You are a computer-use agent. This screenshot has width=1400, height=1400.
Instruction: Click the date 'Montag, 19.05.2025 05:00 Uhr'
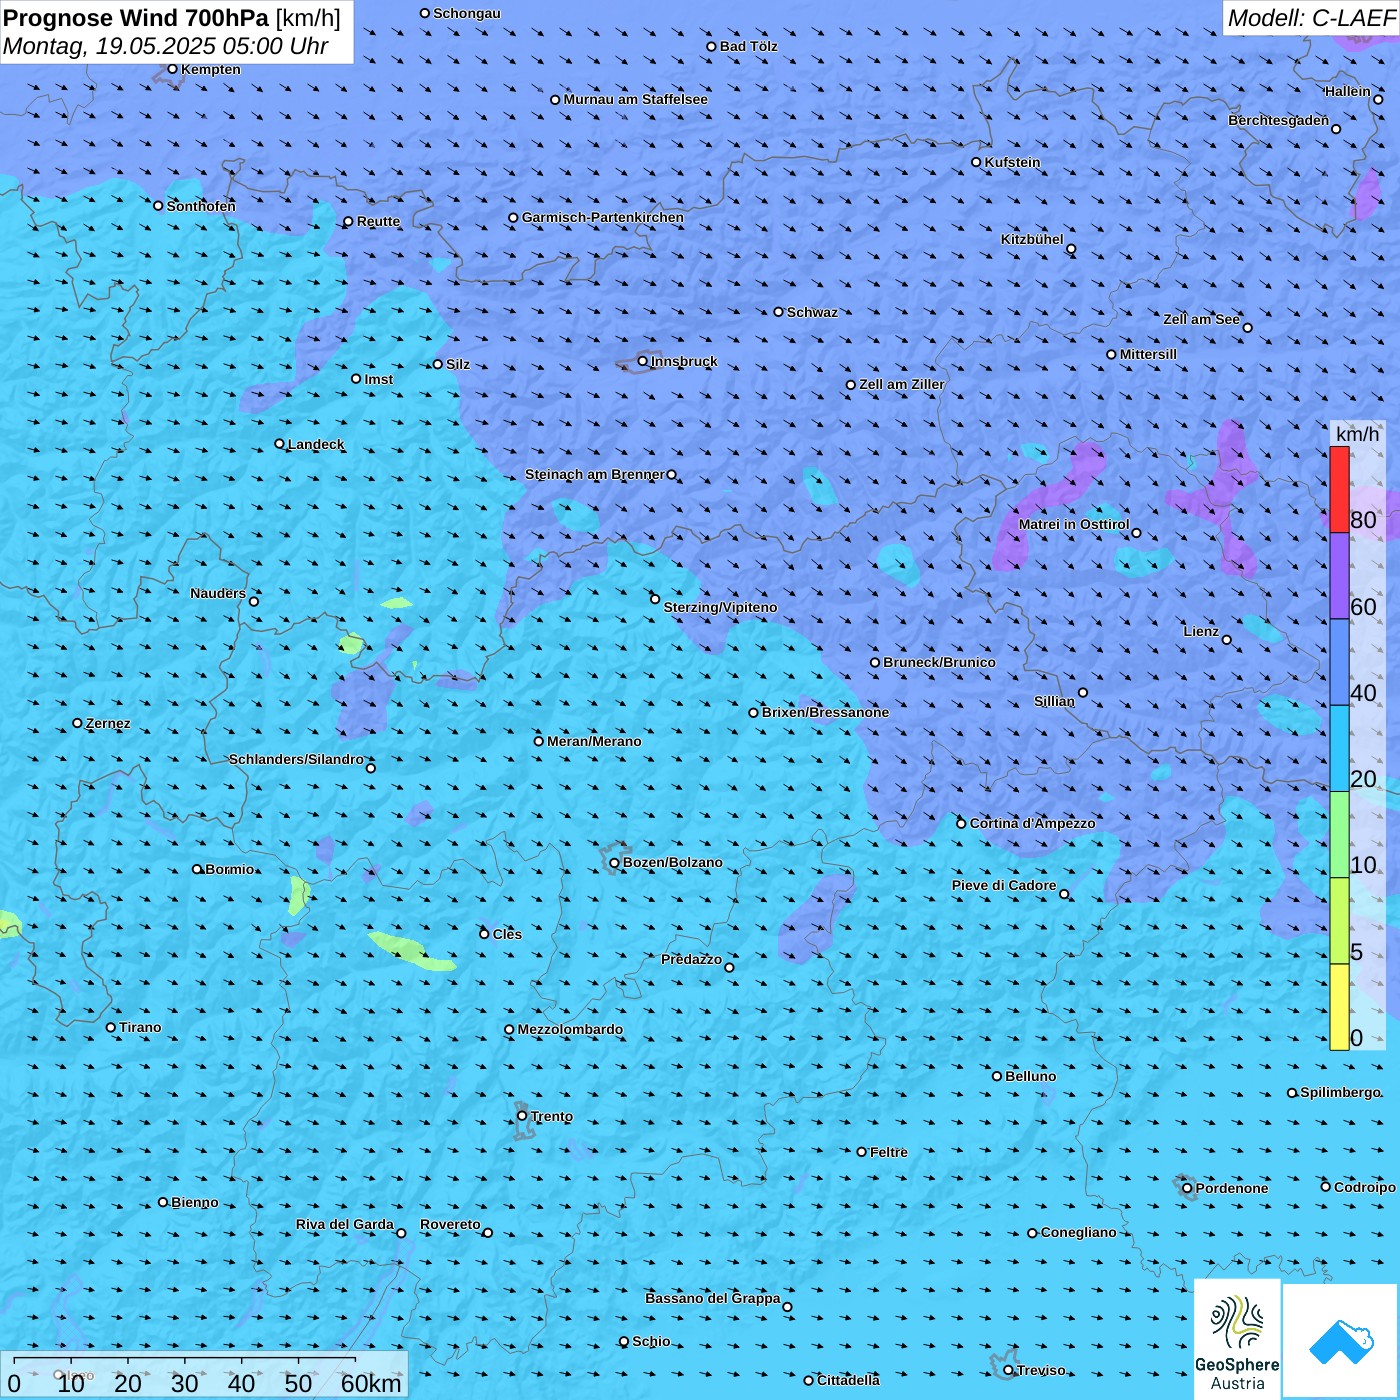click(x=165, y=46)
